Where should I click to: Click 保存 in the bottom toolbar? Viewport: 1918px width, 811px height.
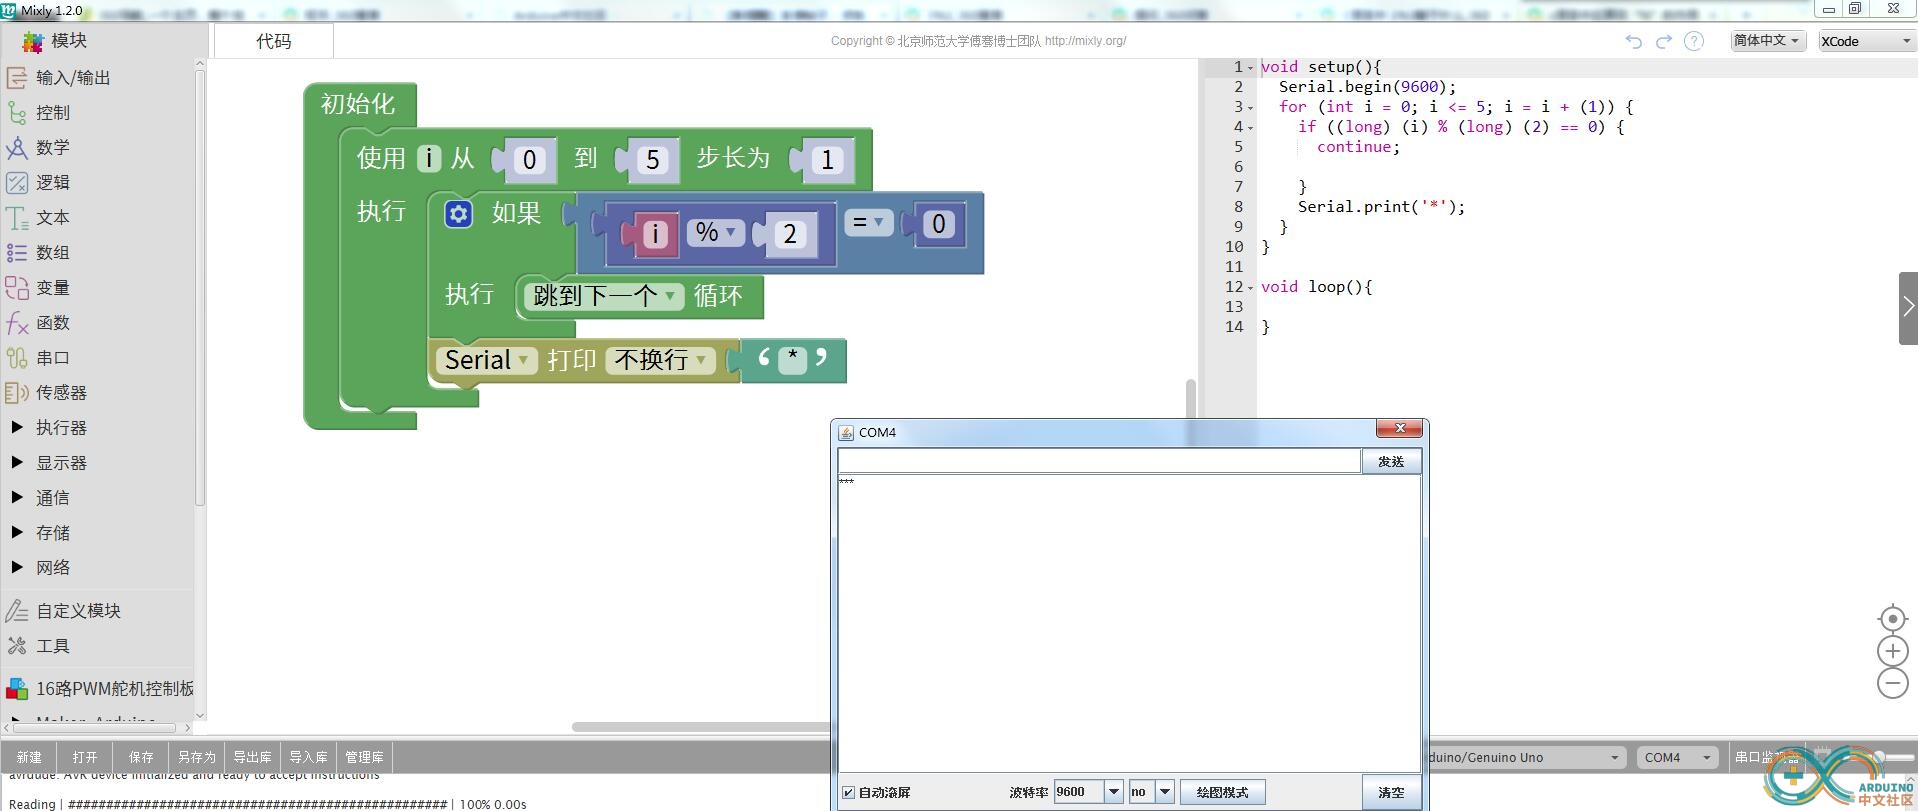point(141,757)
